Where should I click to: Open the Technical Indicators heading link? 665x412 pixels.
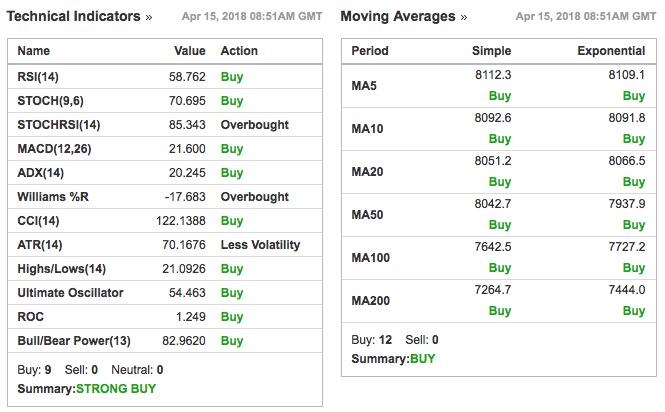point(73,17)
